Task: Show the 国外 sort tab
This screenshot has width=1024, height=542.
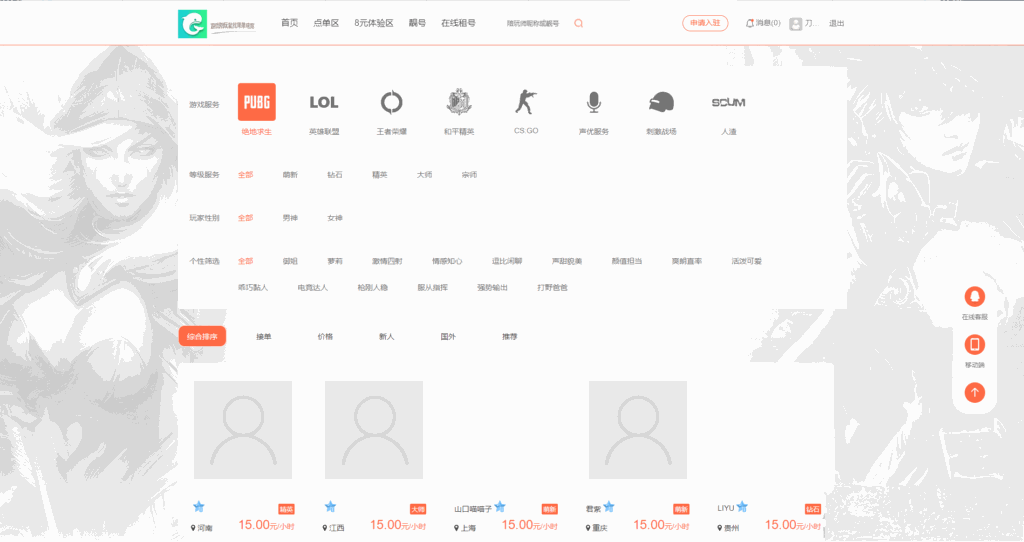Action: coord(448,337)
